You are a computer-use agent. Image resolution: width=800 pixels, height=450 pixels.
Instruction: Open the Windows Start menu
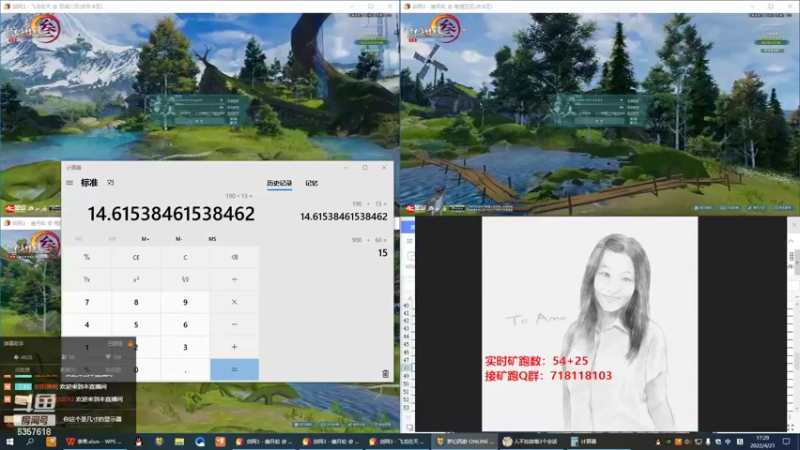click(9, 441)
